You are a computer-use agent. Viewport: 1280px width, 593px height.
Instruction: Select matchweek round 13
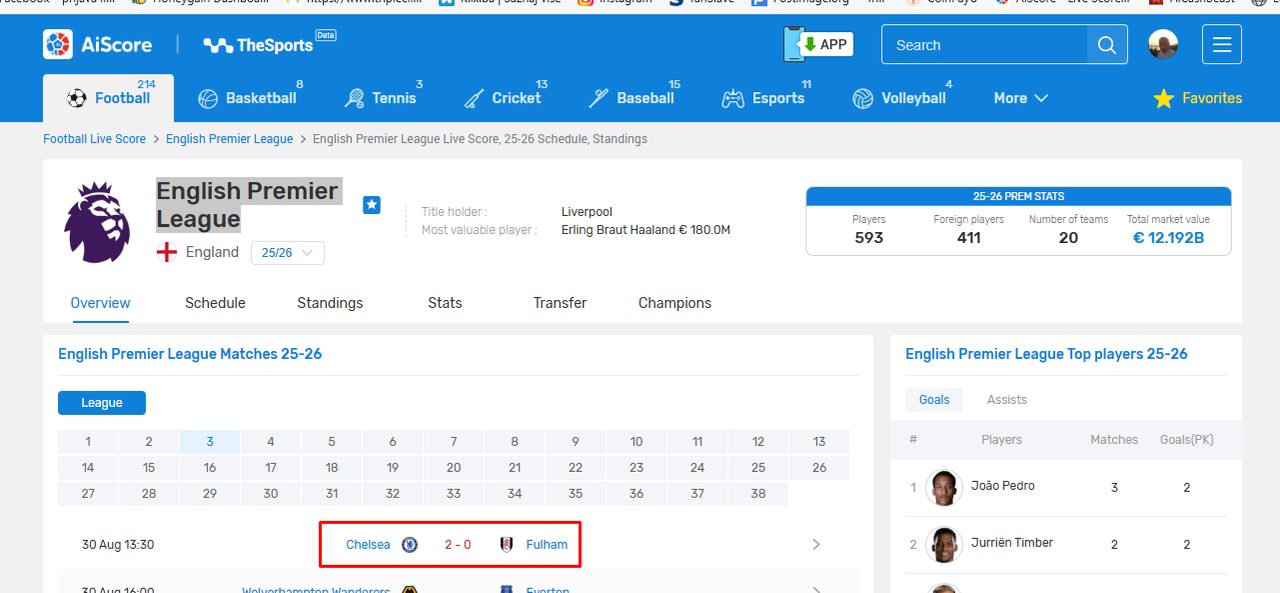pyautogui.click(x=819, y=441)
